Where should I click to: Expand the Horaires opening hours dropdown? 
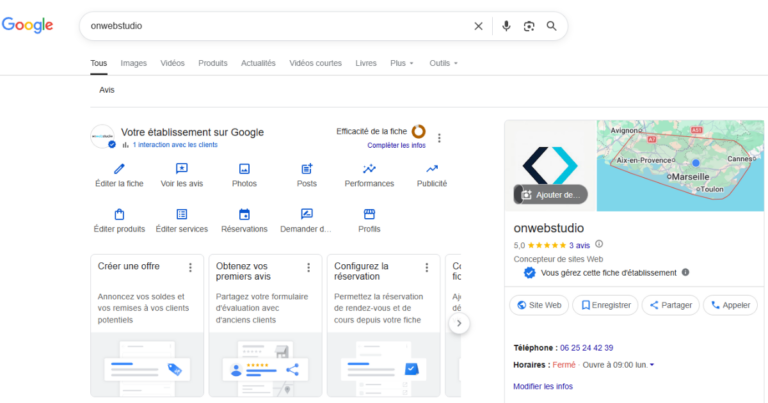(652, 365)
